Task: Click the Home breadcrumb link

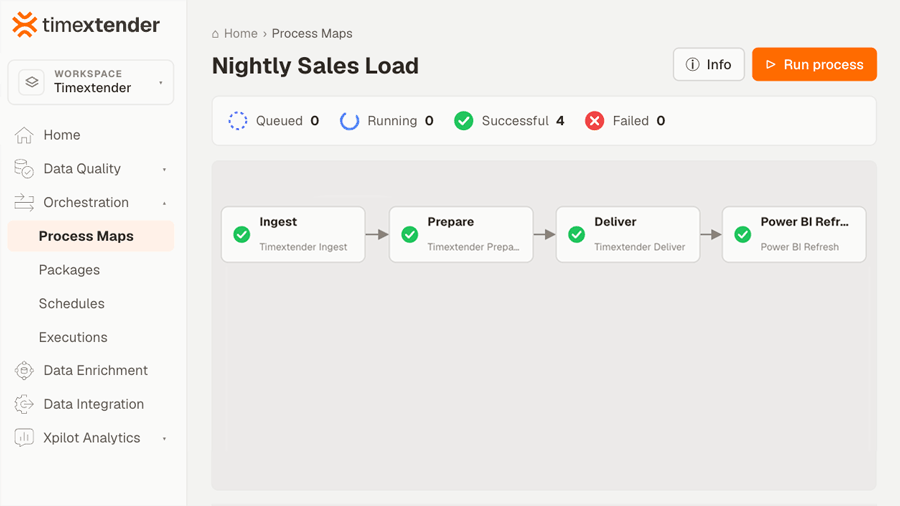Action: click(x=240, y=34)
